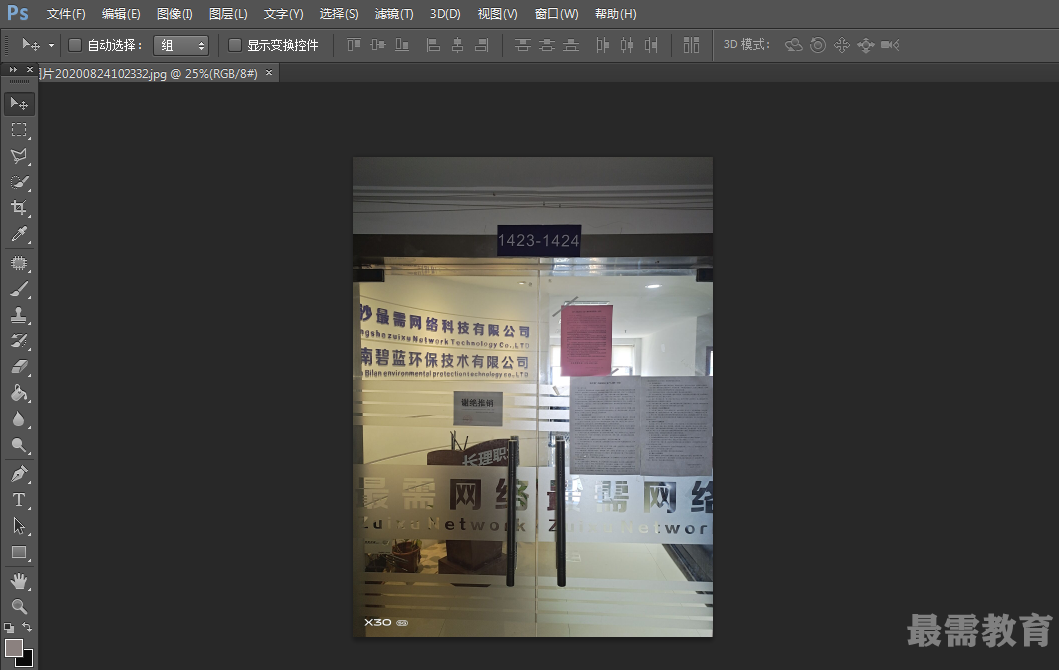Open the 编辑(E) menu
The image size is (1059, 670).
pos(121,14)
